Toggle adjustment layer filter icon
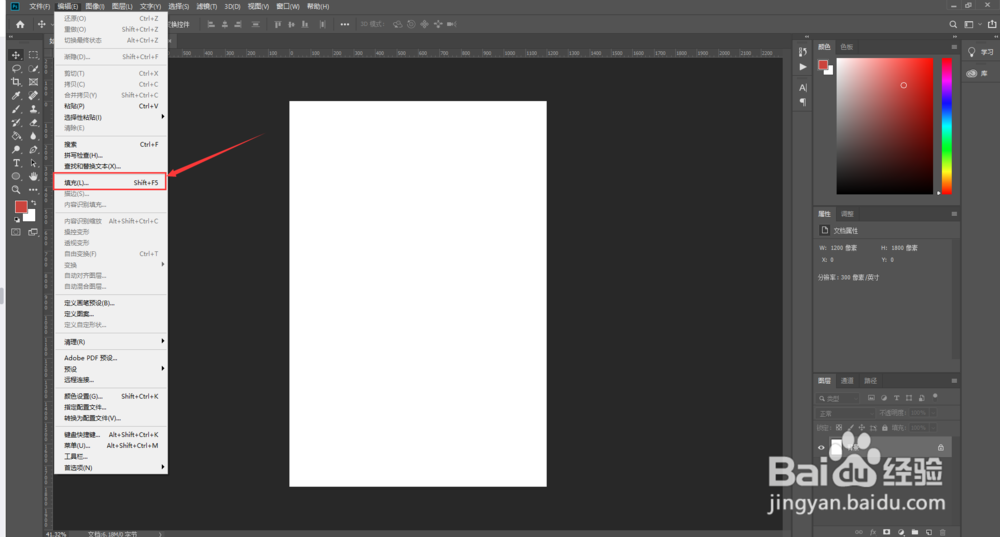Viewport: 1000px width, 537px height. [884, 398]
